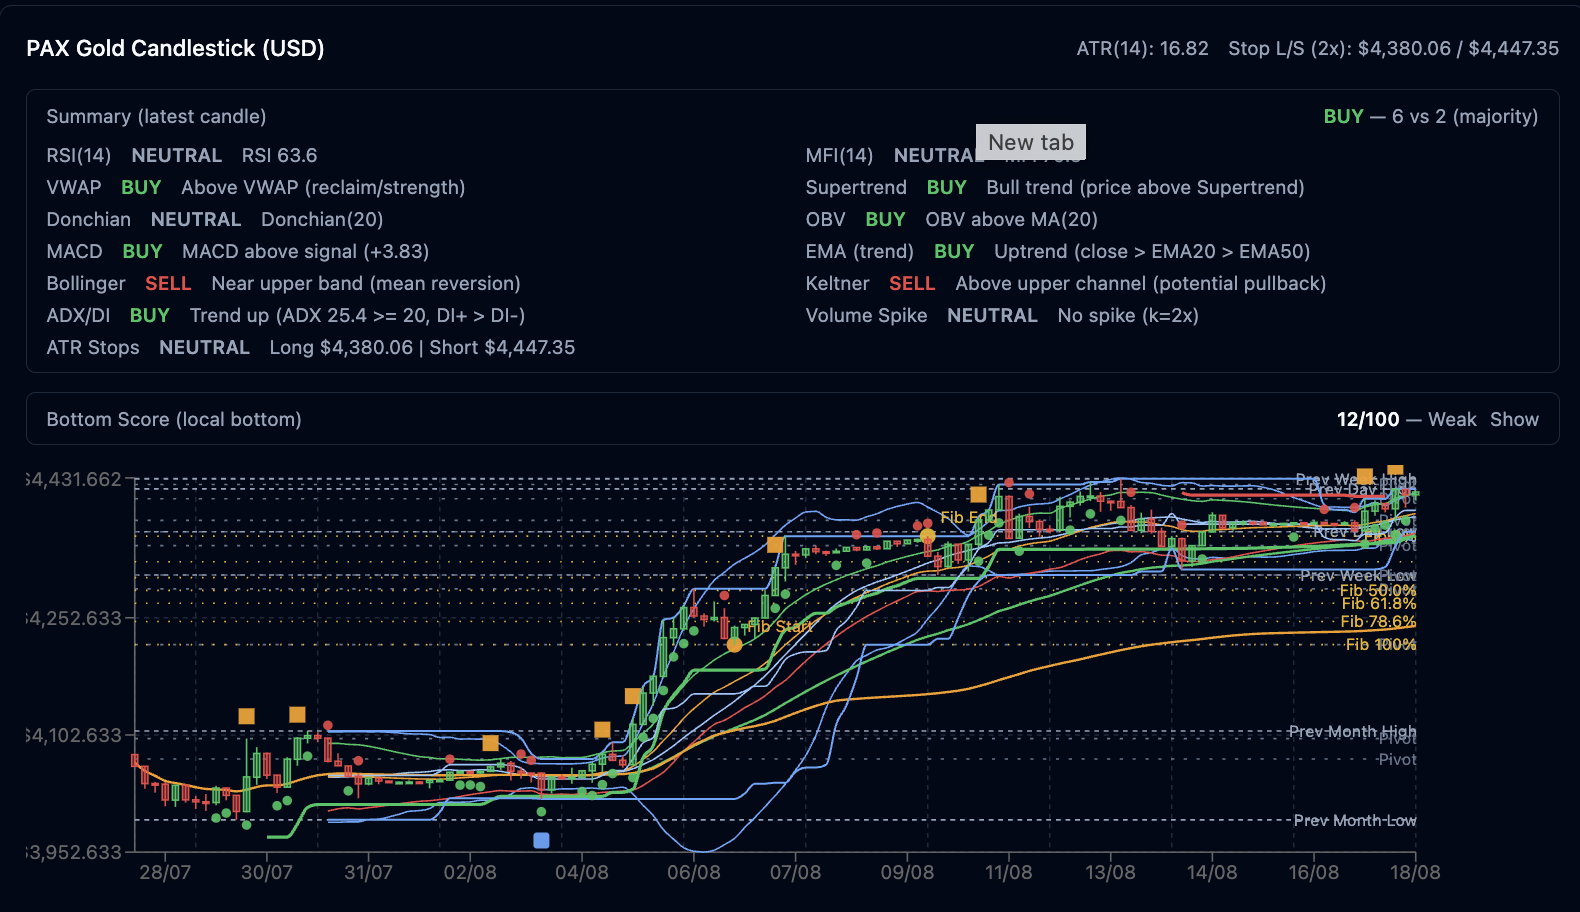Click the Bottom Score (local bottom) header

click(174, 419)
